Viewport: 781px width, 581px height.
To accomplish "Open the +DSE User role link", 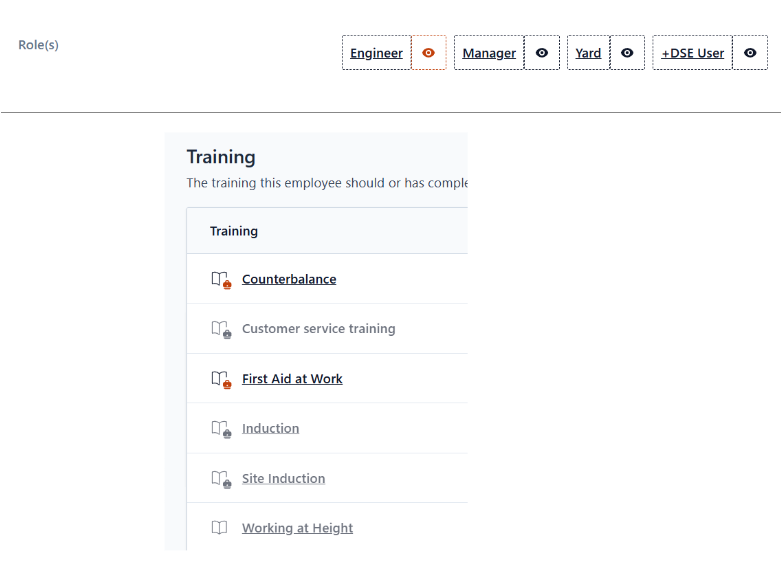I will [x=692, y=53].
